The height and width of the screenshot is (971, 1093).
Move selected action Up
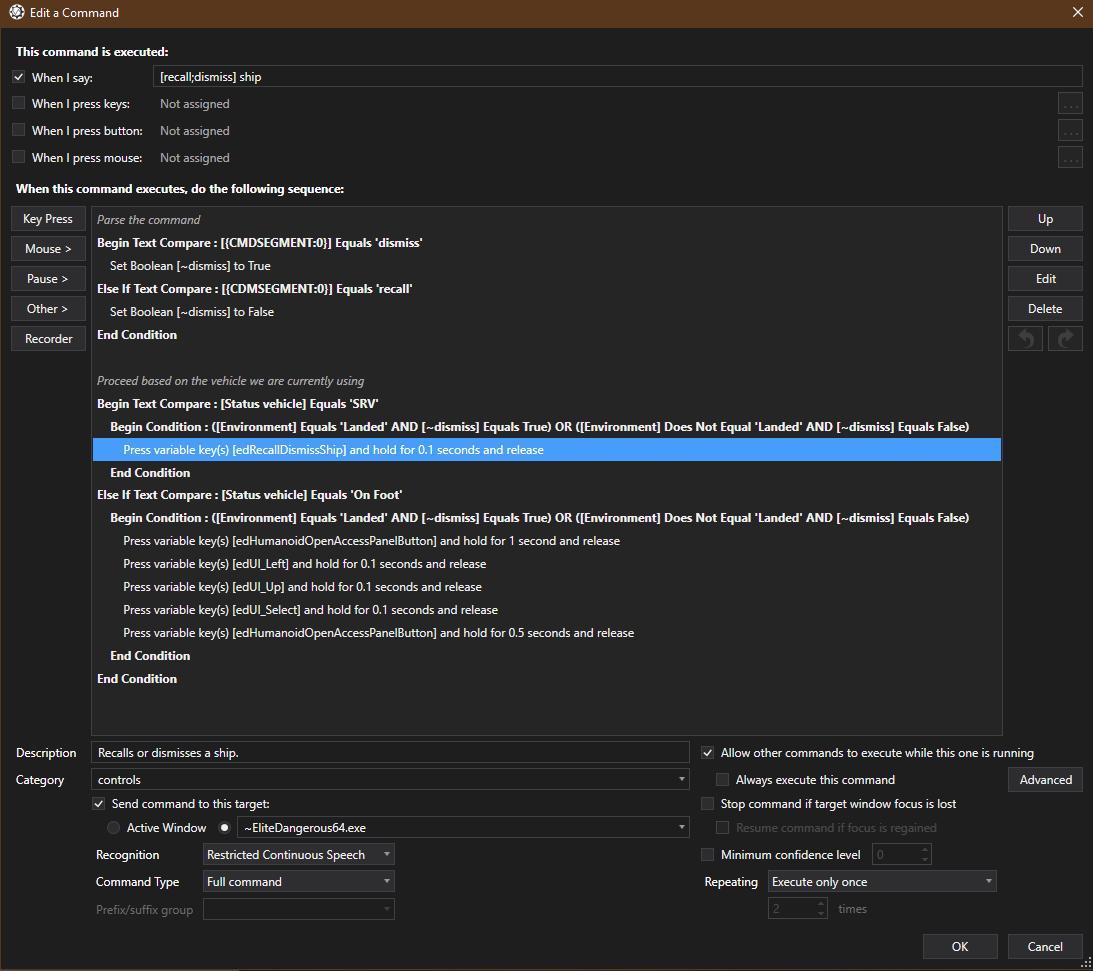click(x=1045, y=219)
